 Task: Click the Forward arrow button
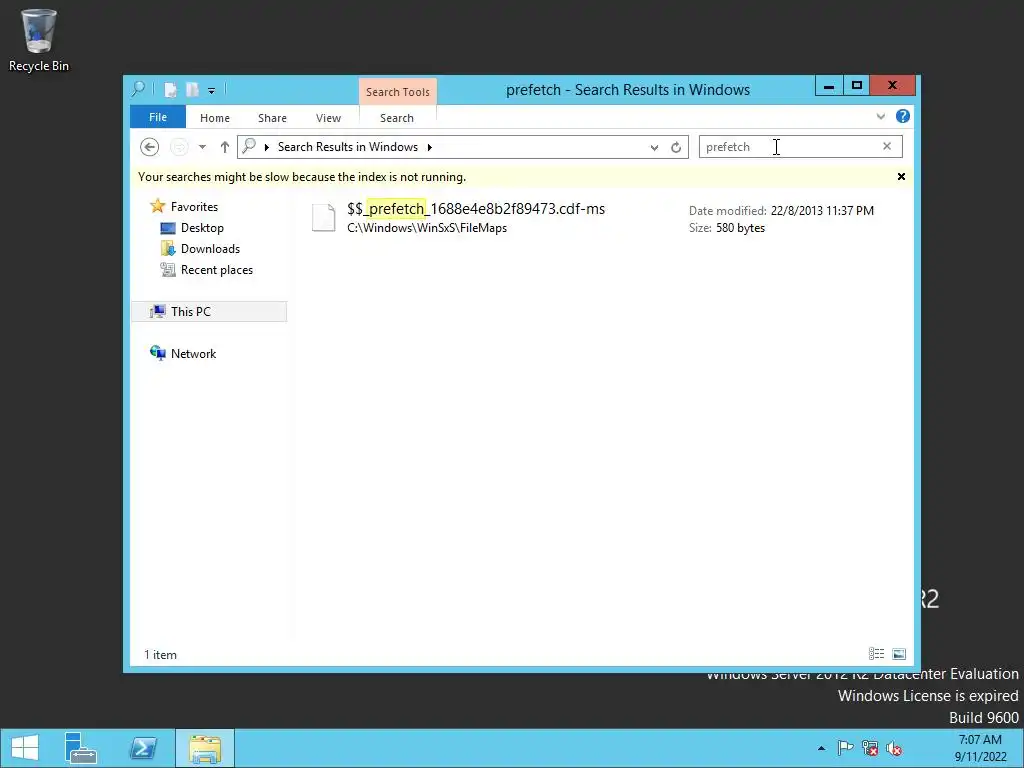point(179,147)
